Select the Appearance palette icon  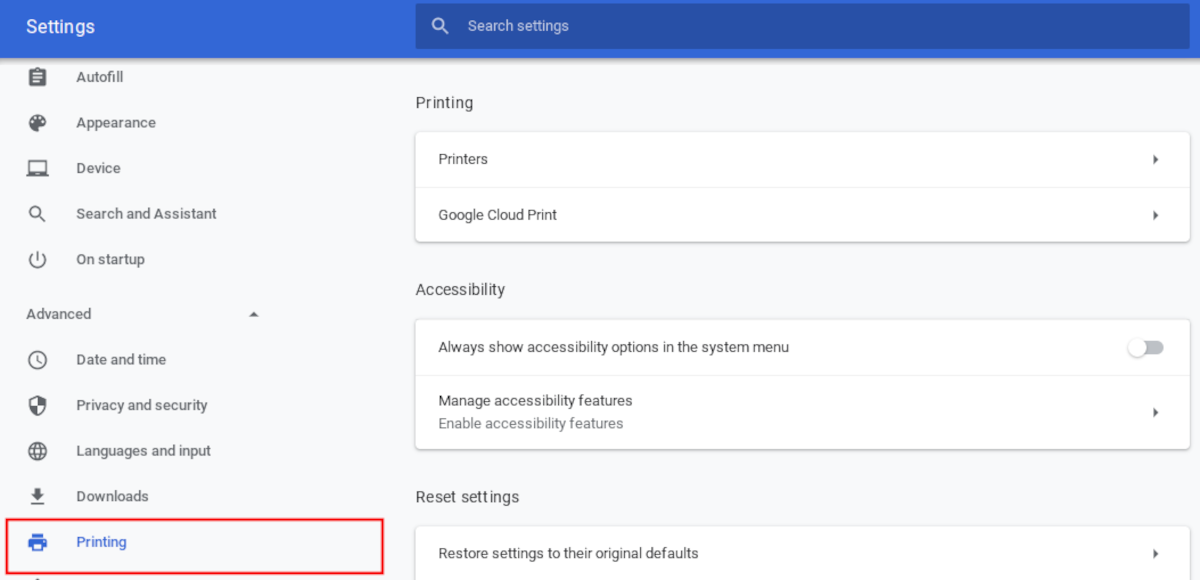(x=37, y=122)
